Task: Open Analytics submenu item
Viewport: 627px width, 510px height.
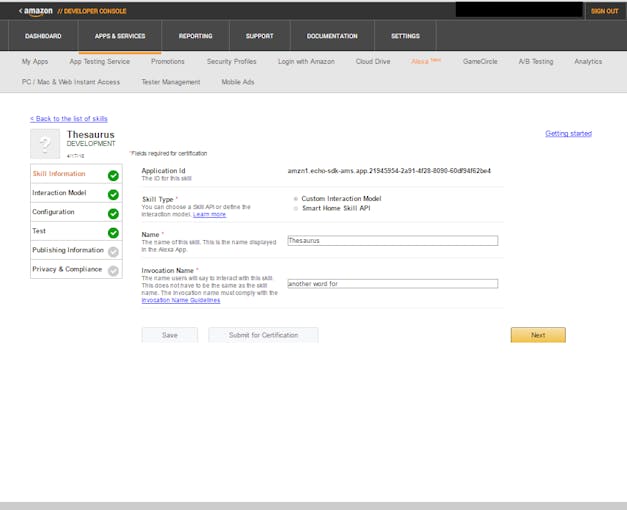Action: [588, 62]
